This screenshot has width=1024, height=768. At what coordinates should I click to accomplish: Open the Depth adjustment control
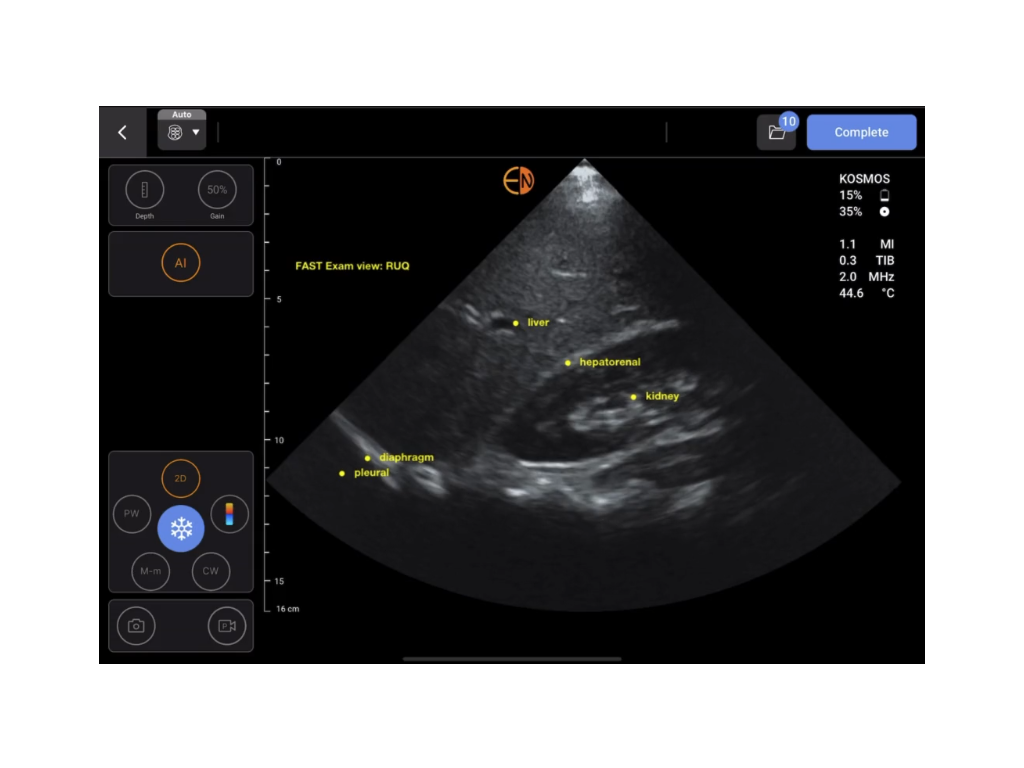pyautogui.click(x=144, y=190)
